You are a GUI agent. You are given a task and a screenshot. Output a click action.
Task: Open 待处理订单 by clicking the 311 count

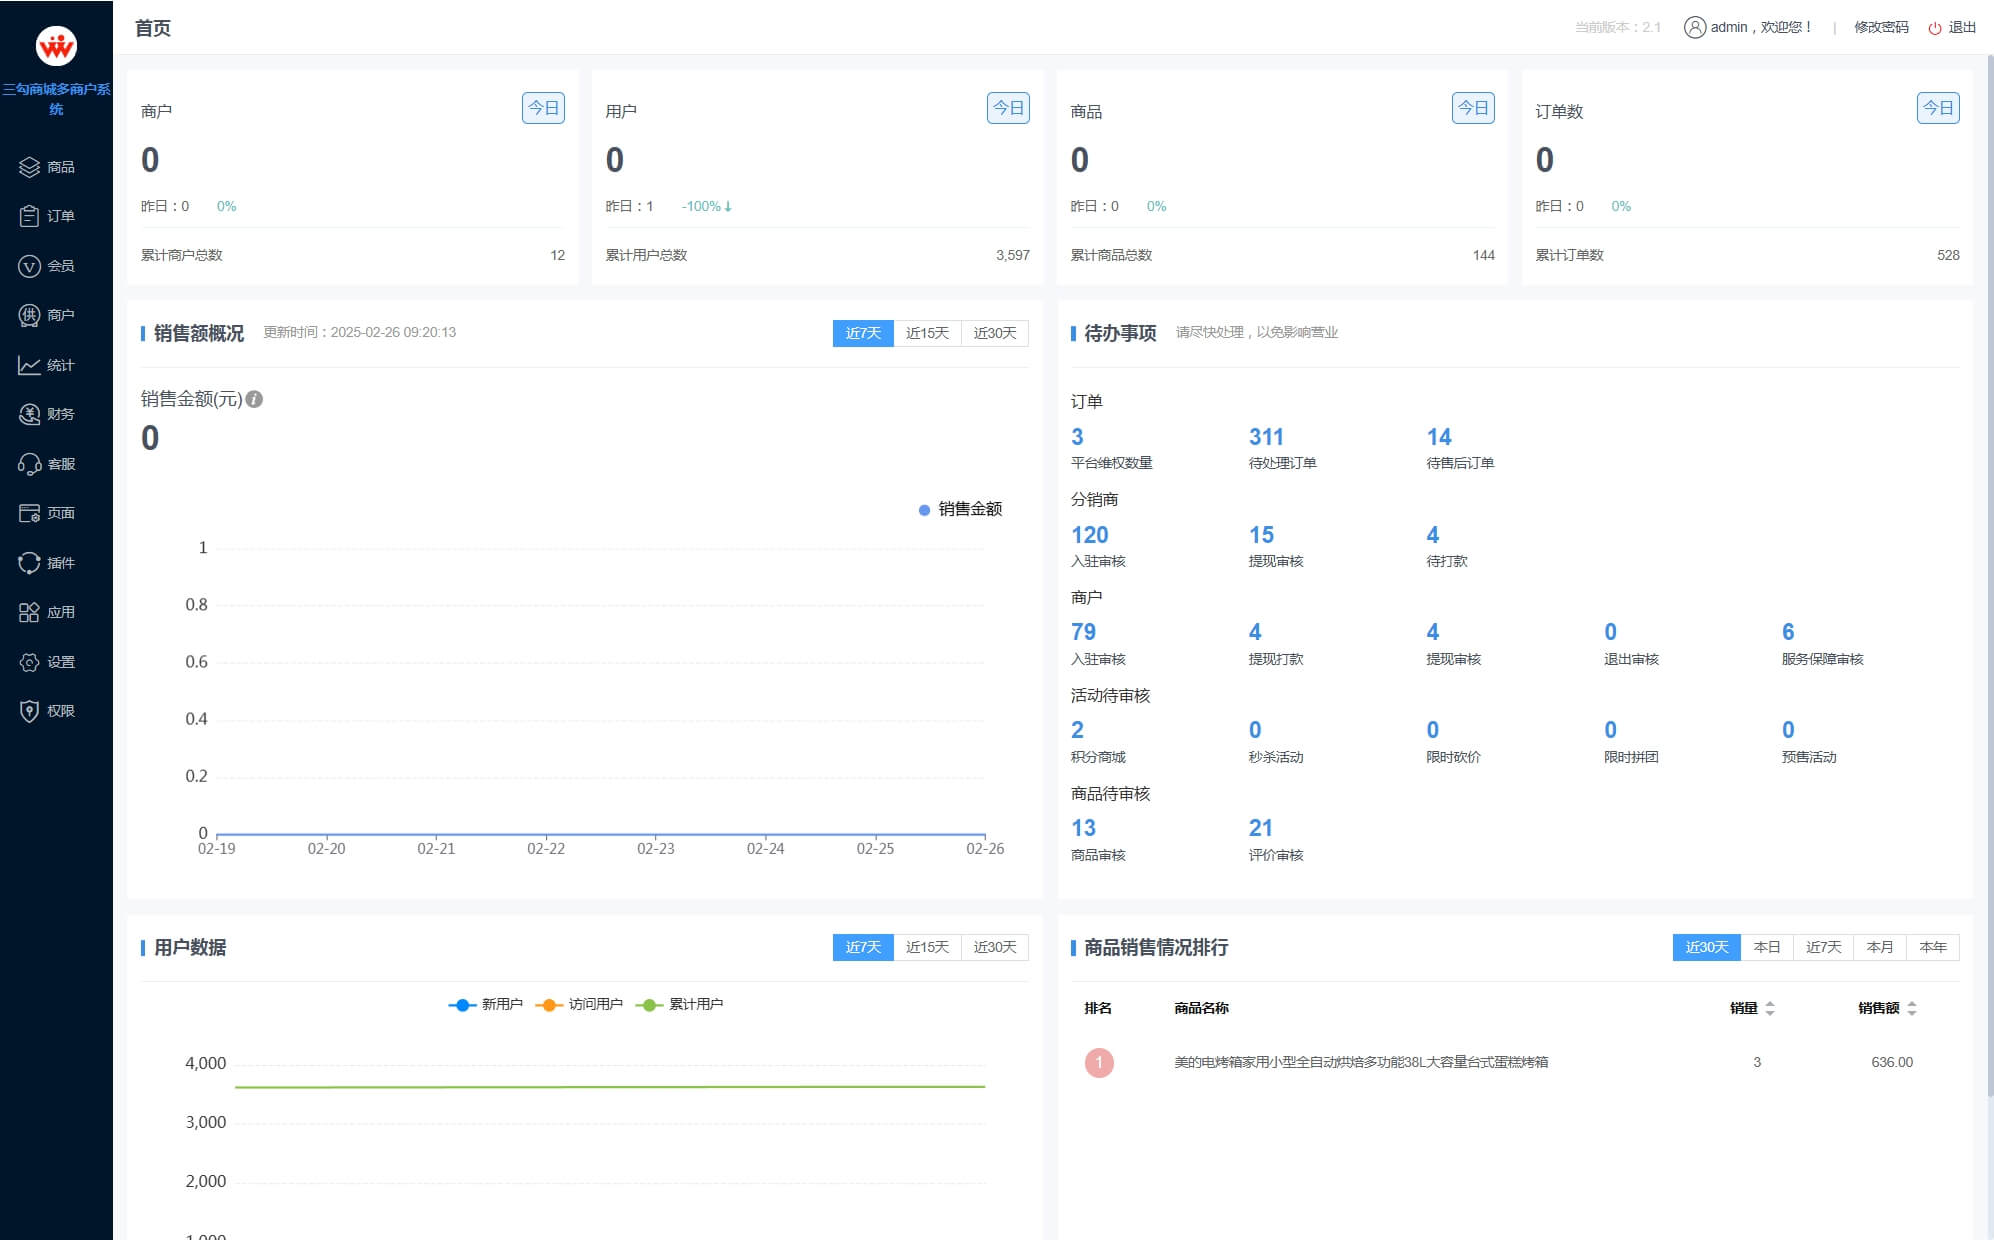(1265, 437)
